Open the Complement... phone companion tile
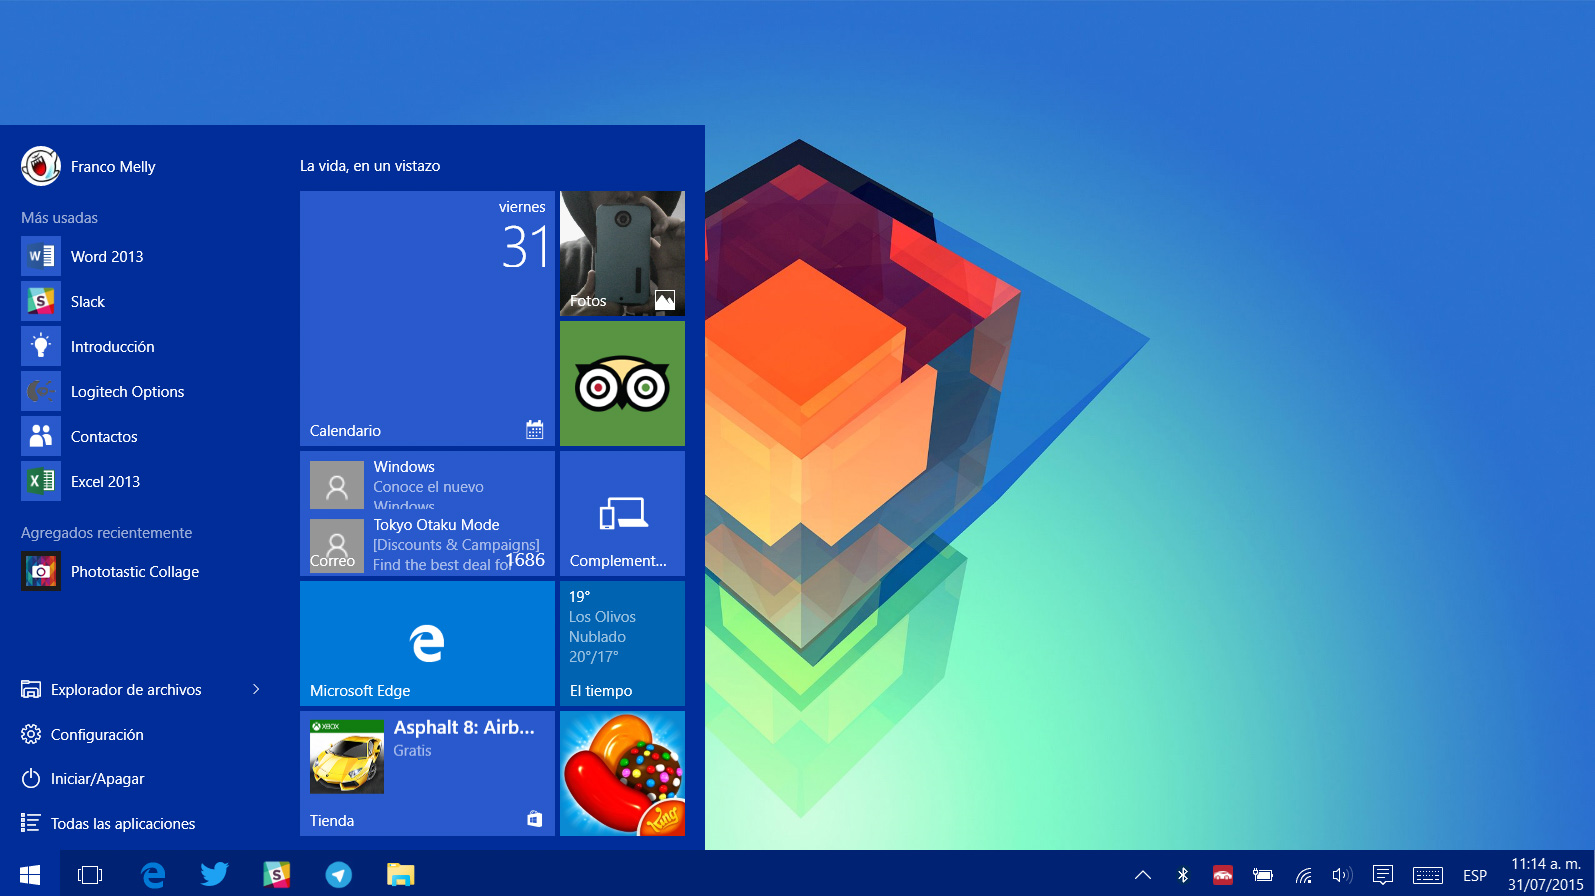 coord(622,513)
